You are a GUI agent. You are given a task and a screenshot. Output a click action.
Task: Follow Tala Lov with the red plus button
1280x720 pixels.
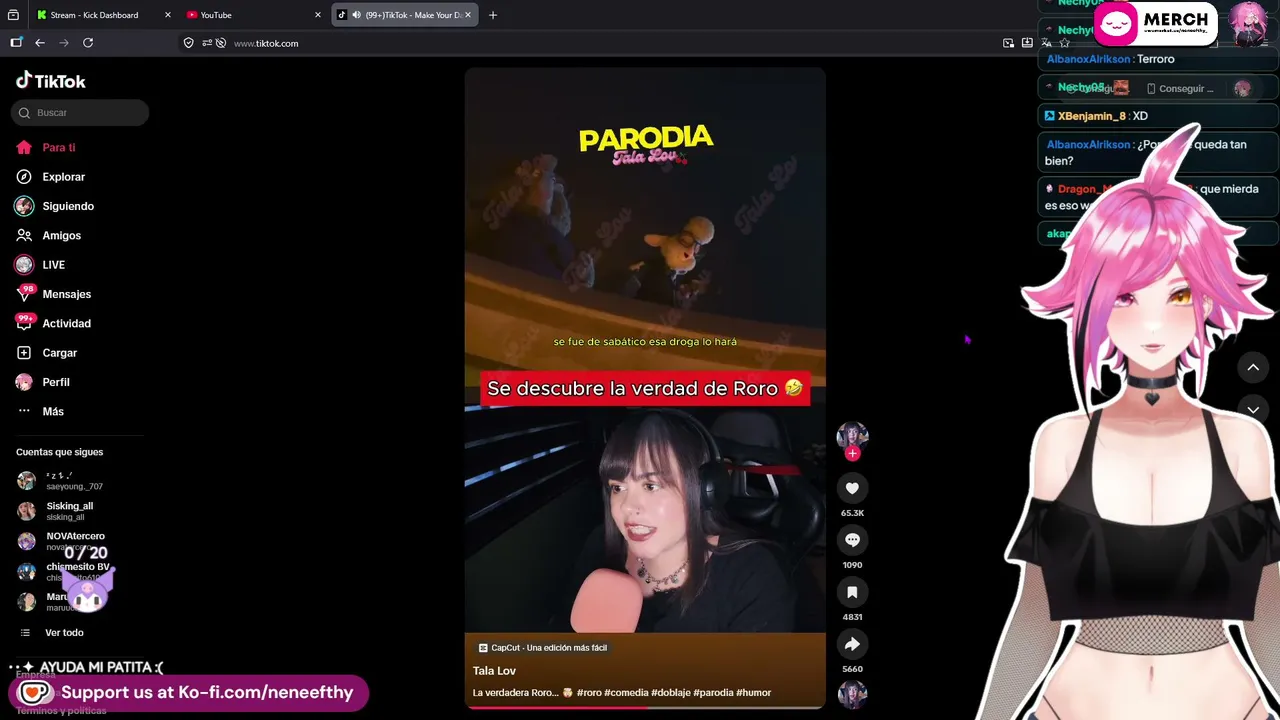852,454
